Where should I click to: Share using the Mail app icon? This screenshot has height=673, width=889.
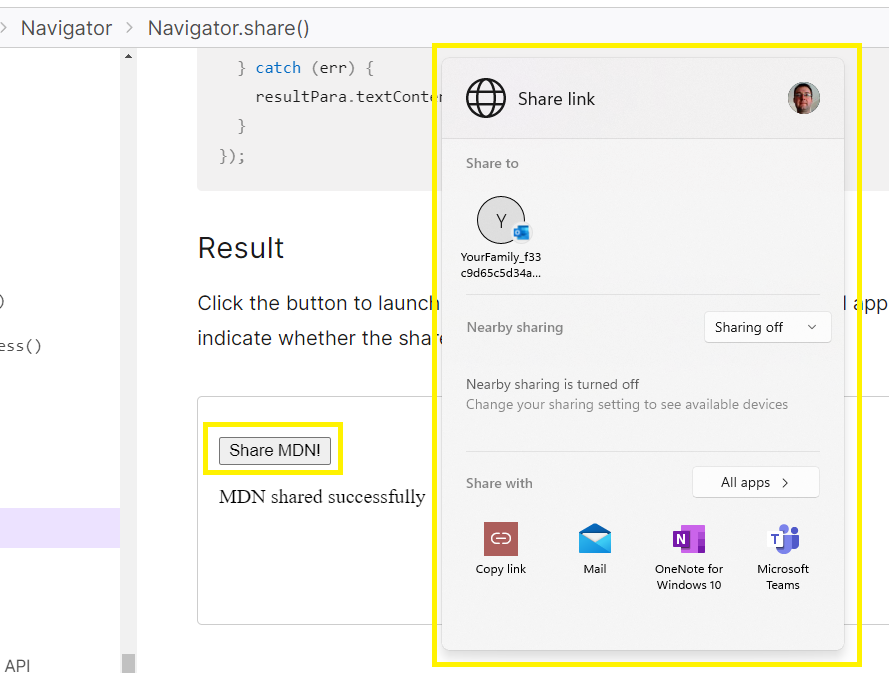(x=595, y=538)
